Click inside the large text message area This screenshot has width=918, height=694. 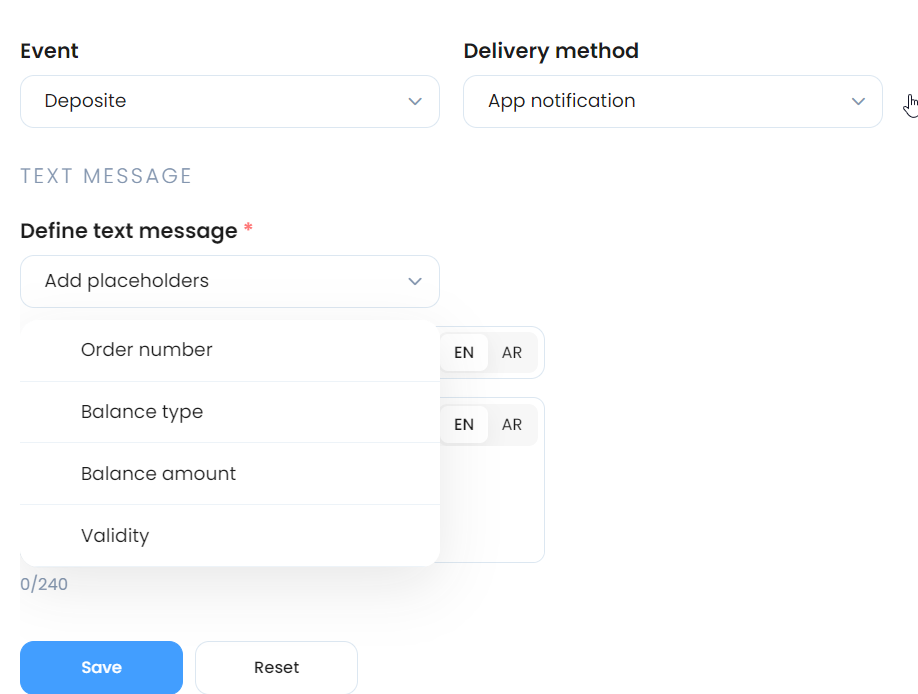[x=492, y=504]
